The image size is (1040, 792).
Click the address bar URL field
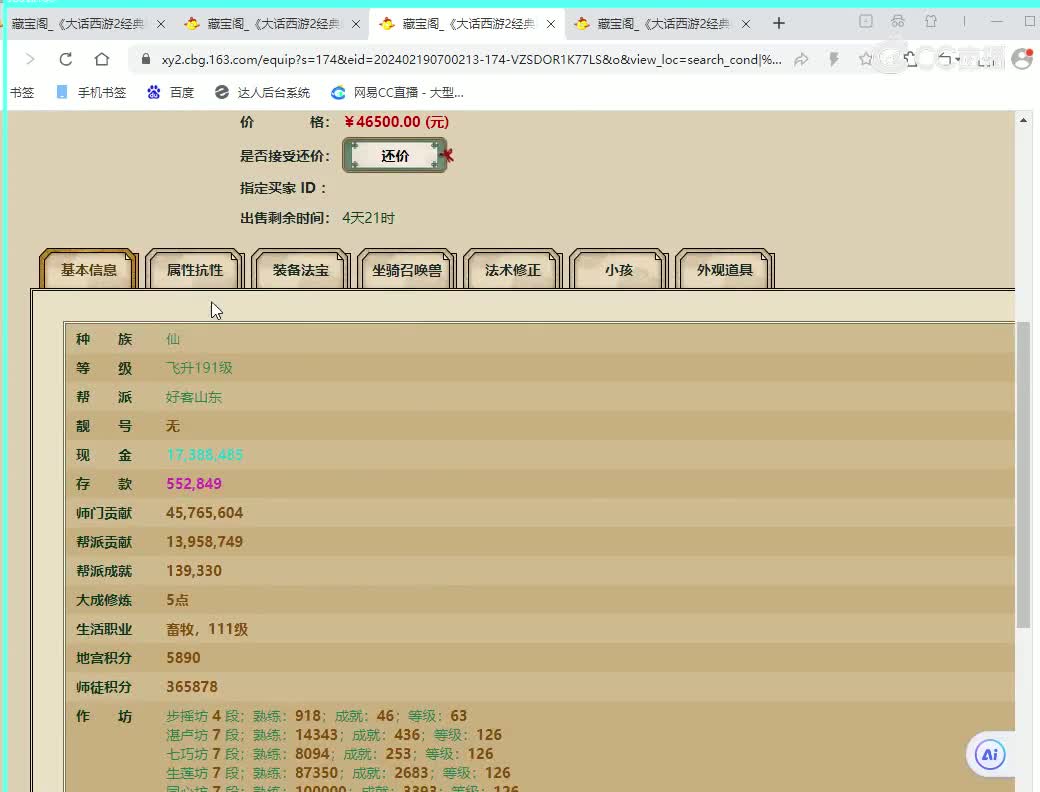[x=471, y=60]
